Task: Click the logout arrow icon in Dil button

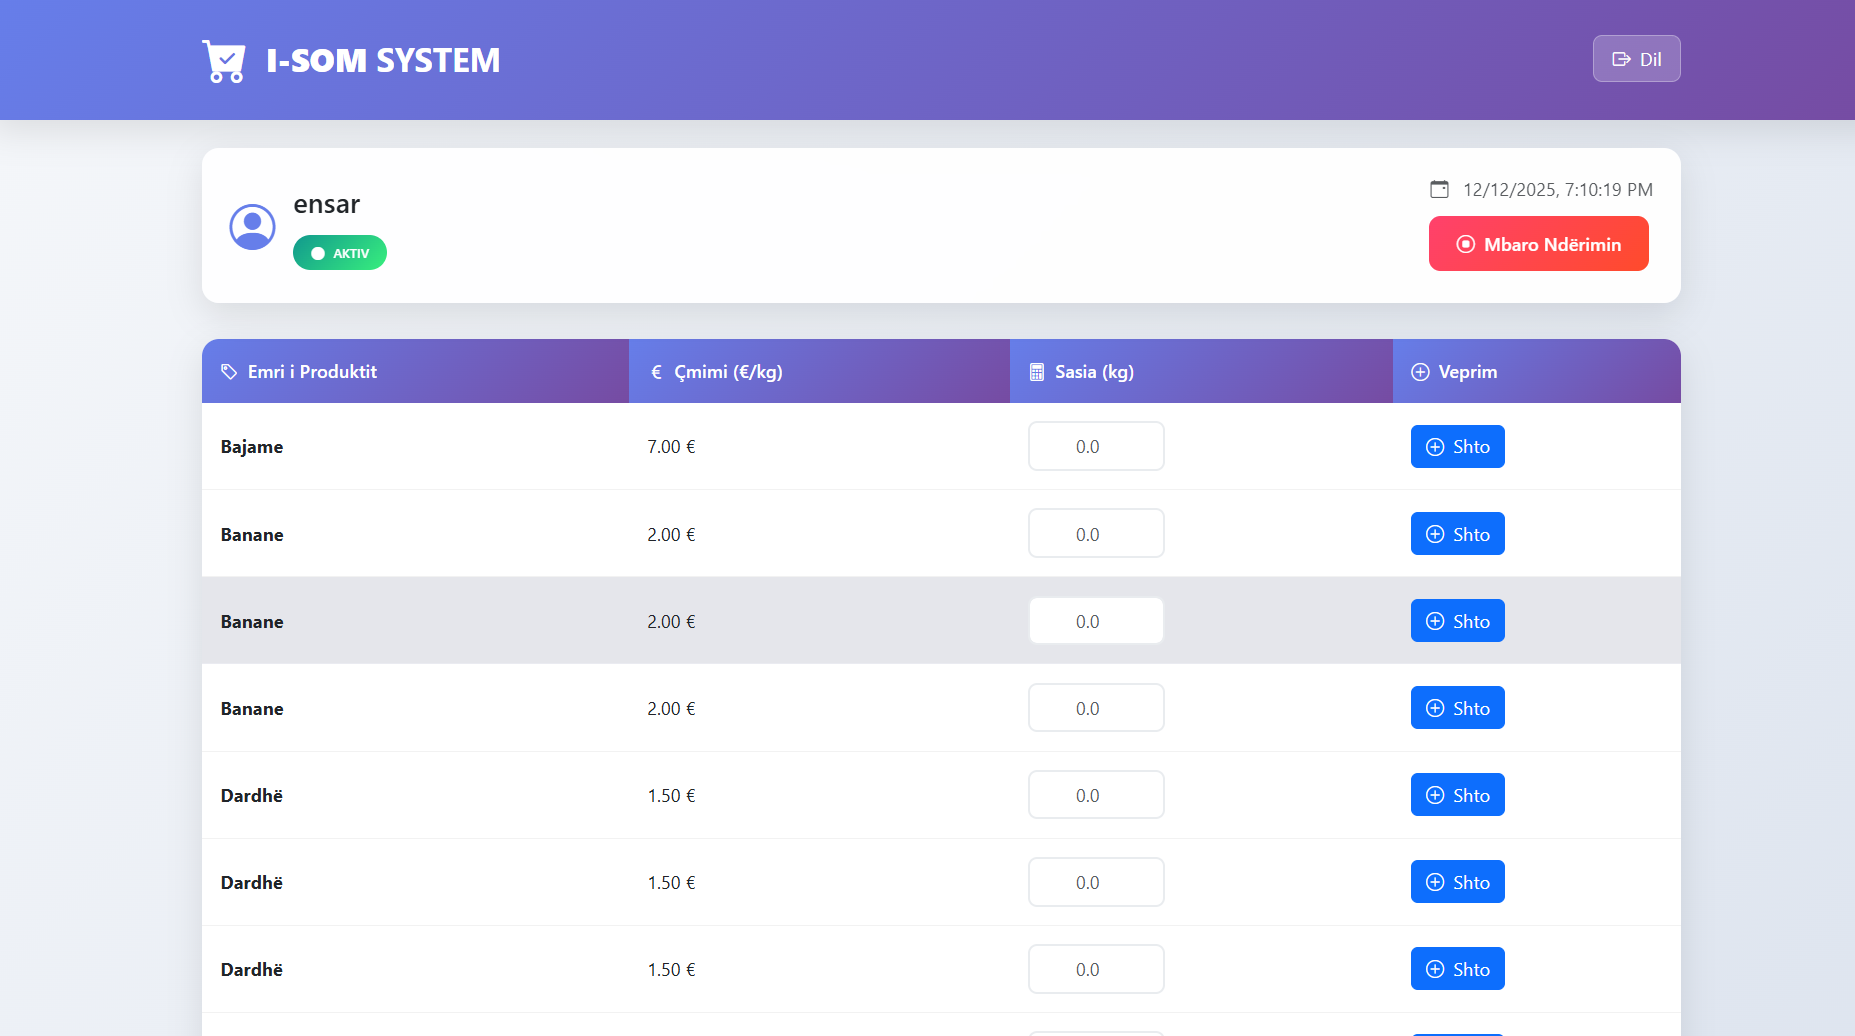Action: (1621, 59)
